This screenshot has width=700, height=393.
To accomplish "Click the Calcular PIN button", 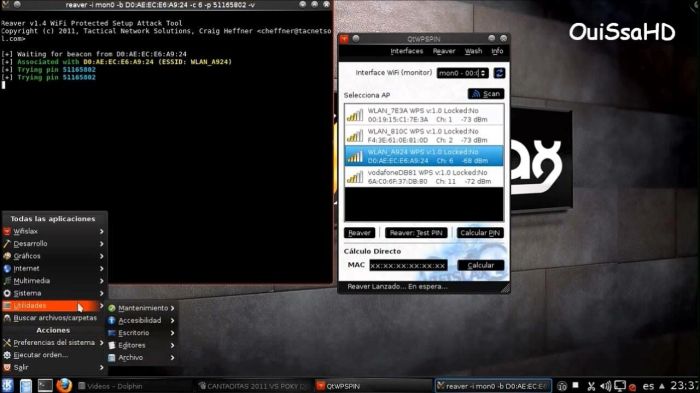I will (x=480, y=233).
